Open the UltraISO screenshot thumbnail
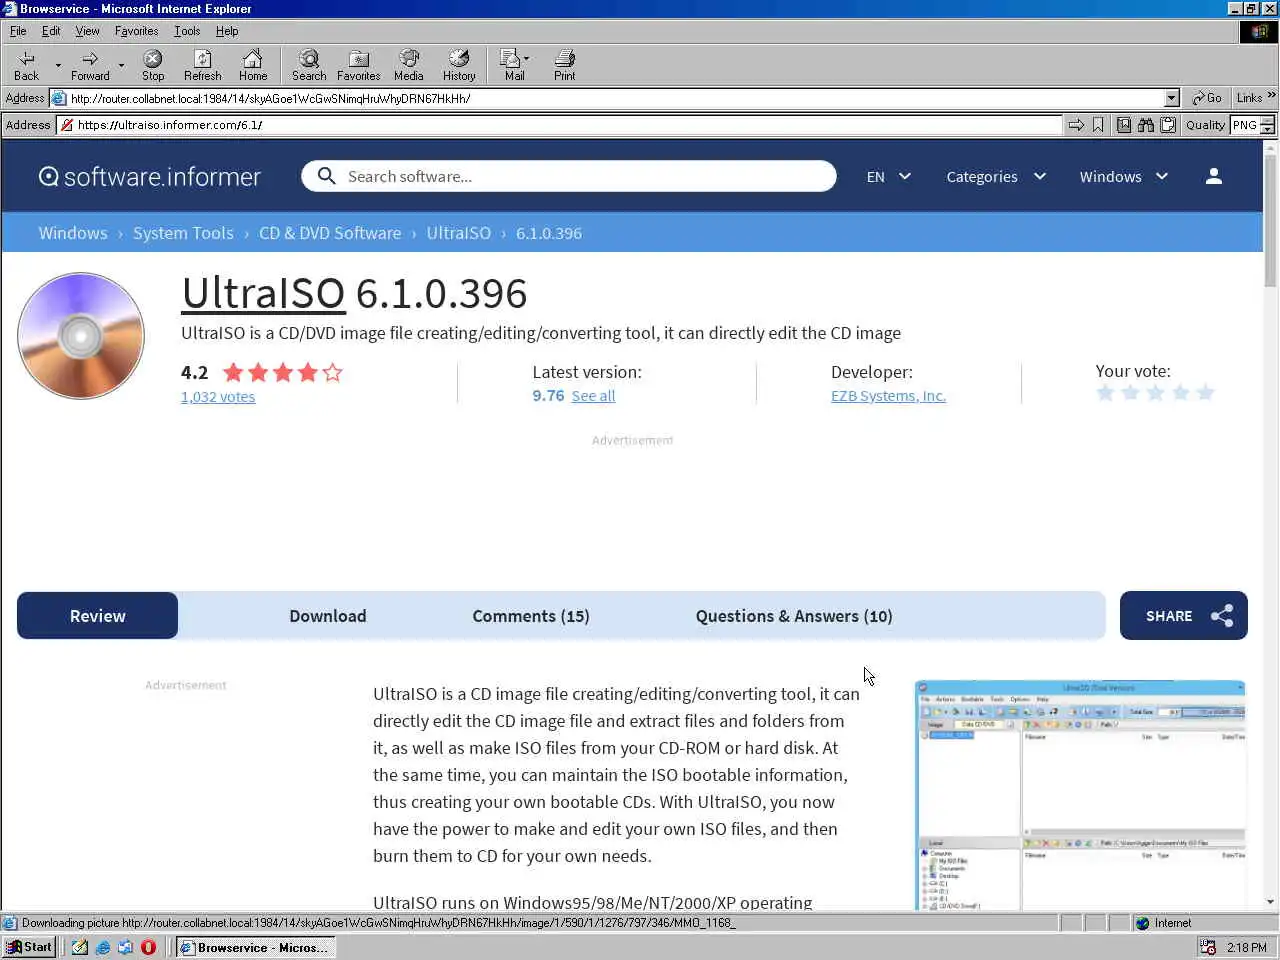 1080,795
